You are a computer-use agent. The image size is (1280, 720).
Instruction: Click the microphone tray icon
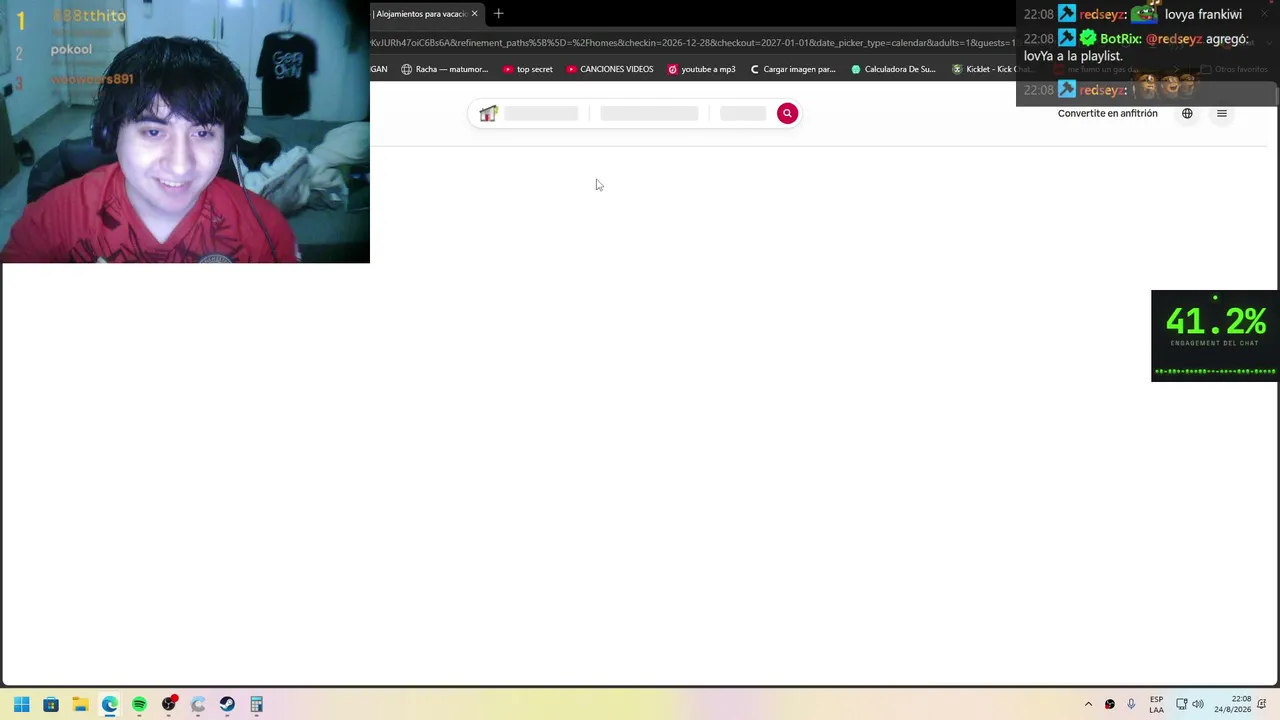[x=1131, y=705]
